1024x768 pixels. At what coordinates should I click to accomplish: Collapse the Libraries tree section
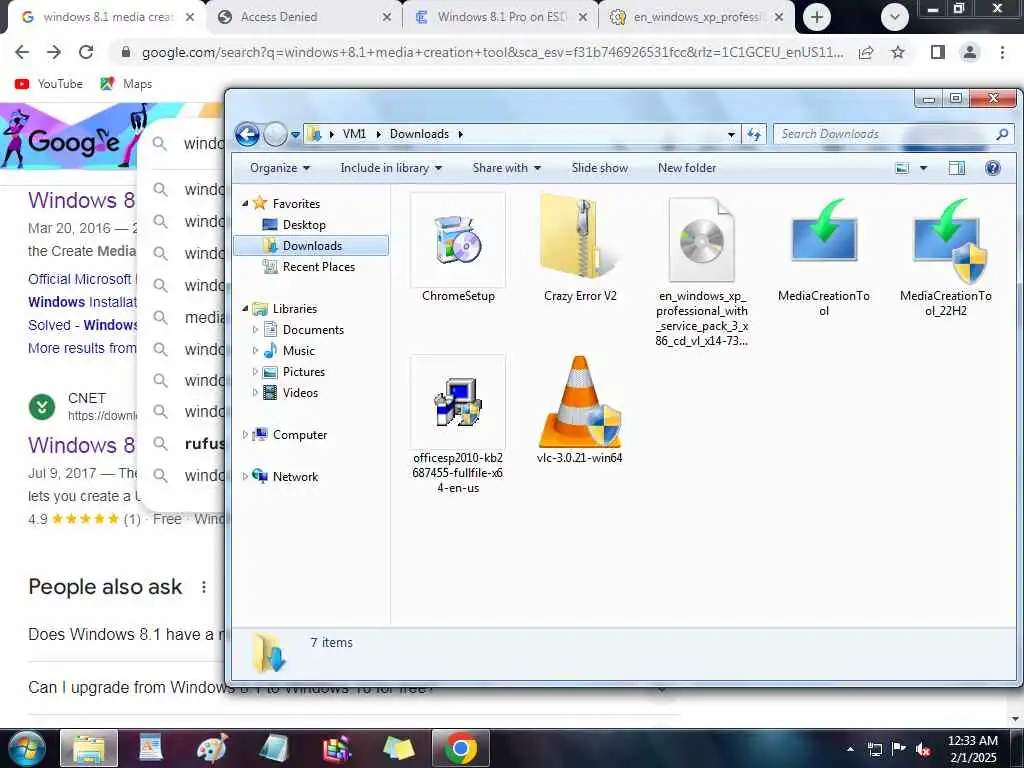pos(246,308)
